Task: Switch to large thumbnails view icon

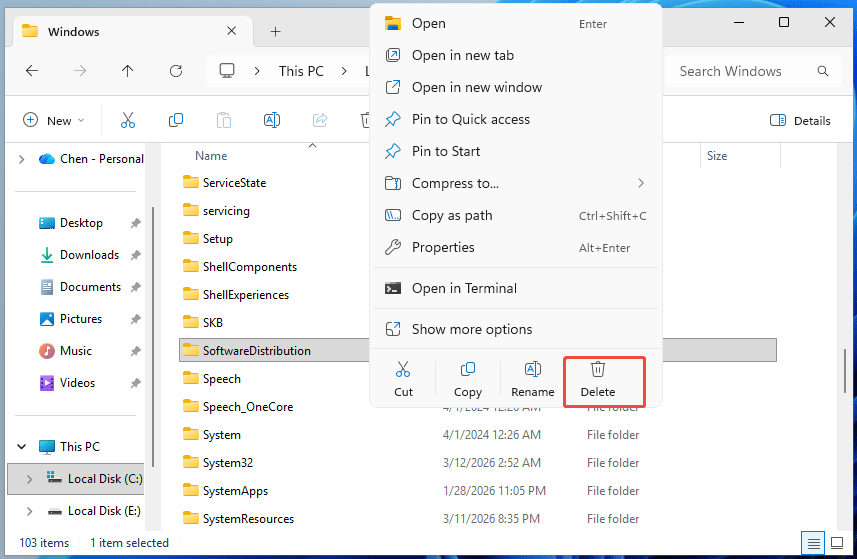Action: [837, 543]
